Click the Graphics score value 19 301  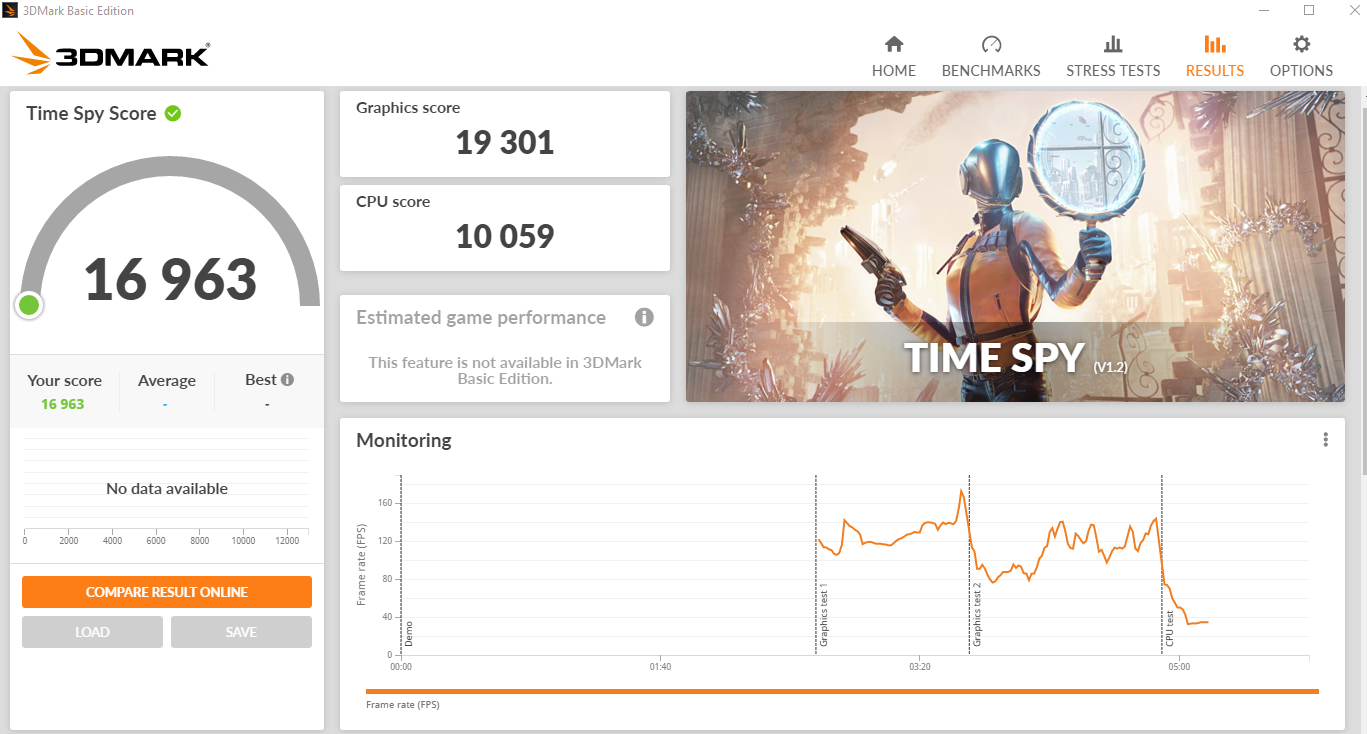(x=505, y=143)
